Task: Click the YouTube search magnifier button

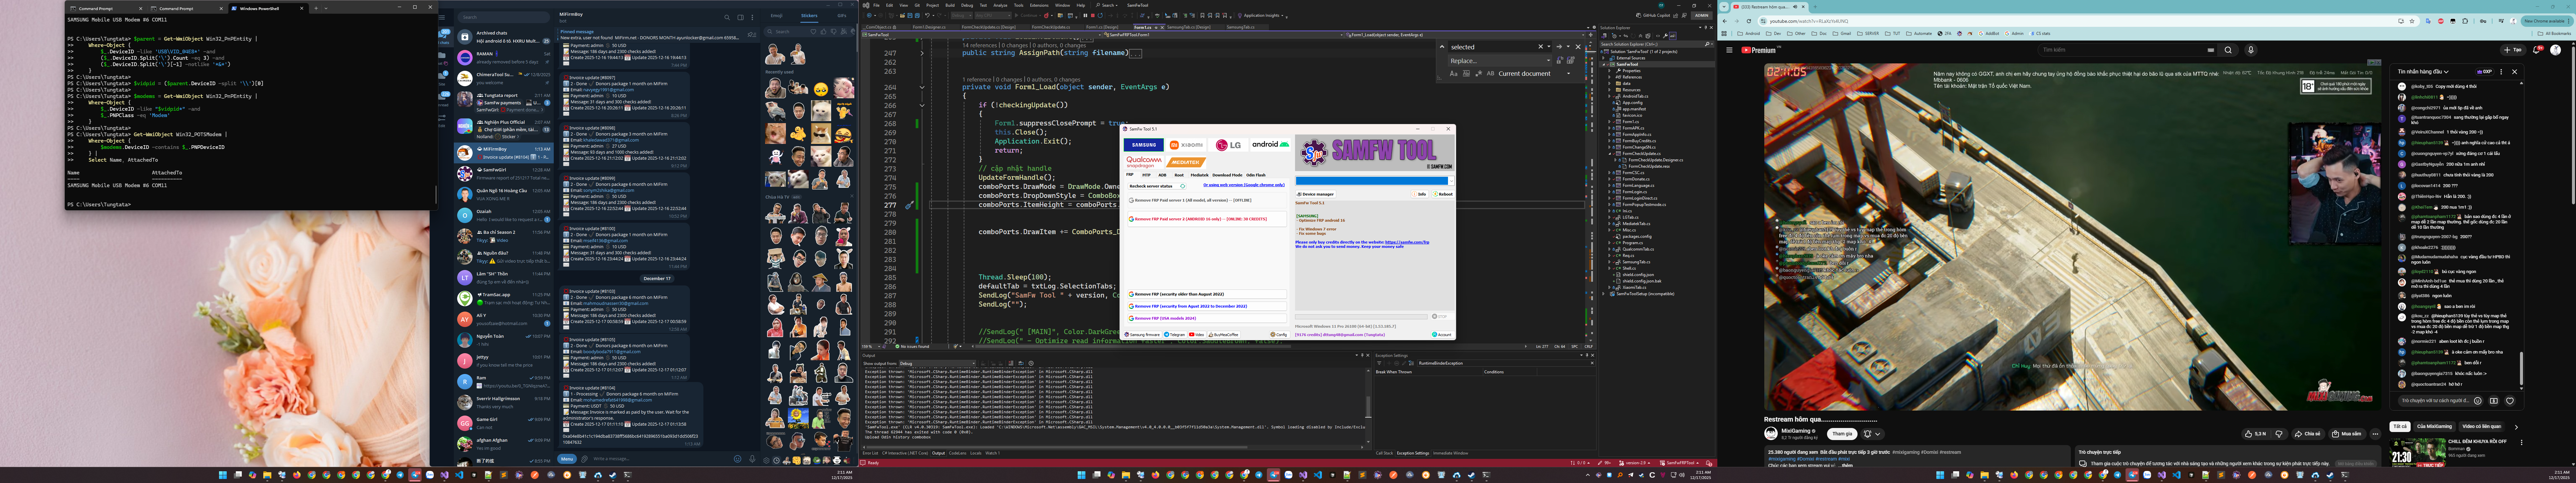Action: pos(2228,50)
